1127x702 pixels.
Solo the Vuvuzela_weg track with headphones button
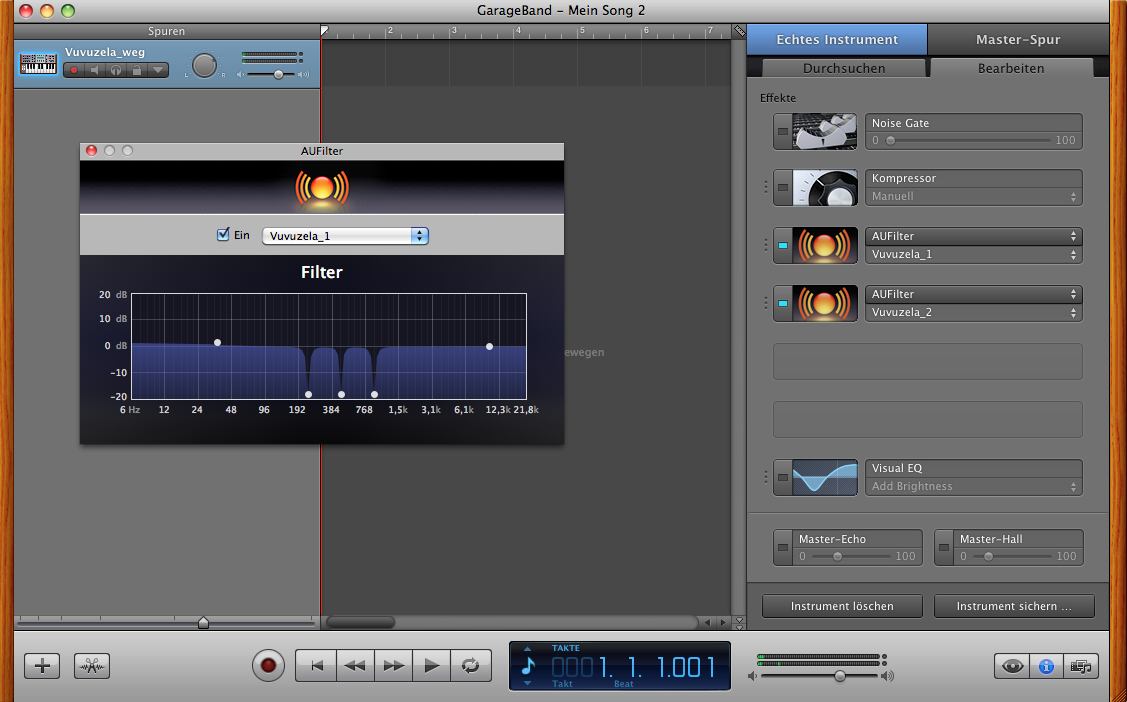coord(115,70)
